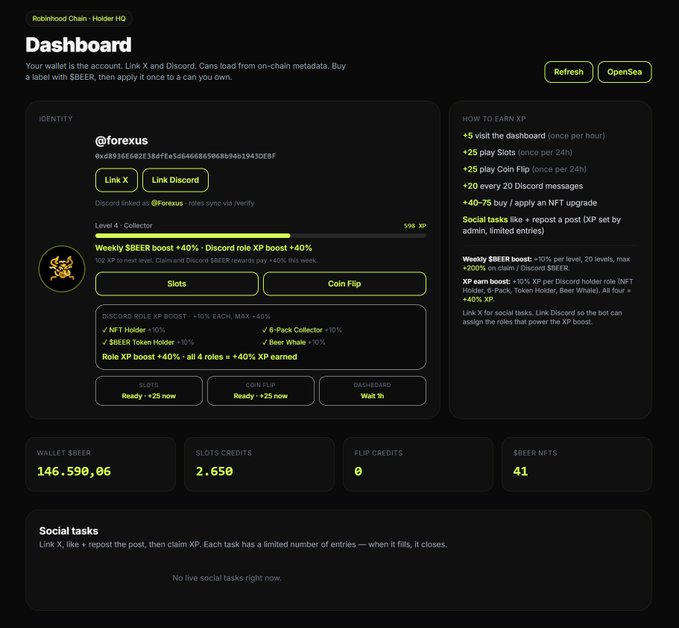The width and height of the screenshot is (679, 628).
Task: Click the Role XP boost +40% summary line
Action: pyautogui.click(x=200, y=357)
